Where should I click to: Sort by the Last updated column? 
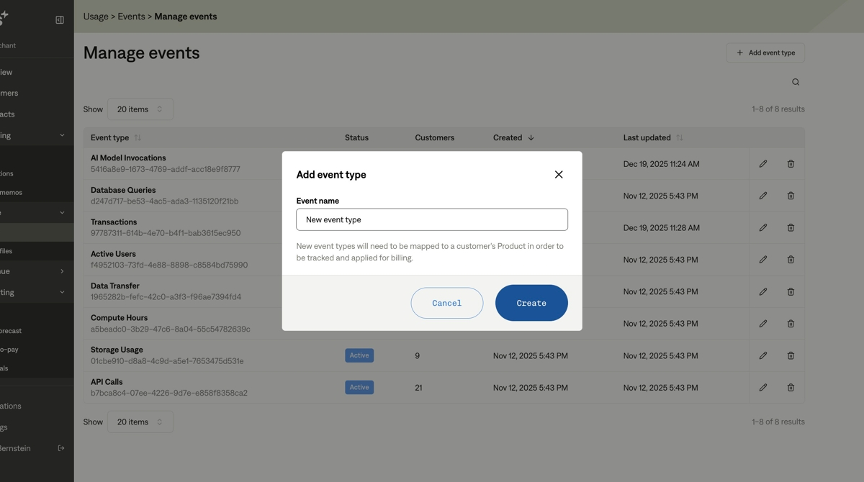652,137
